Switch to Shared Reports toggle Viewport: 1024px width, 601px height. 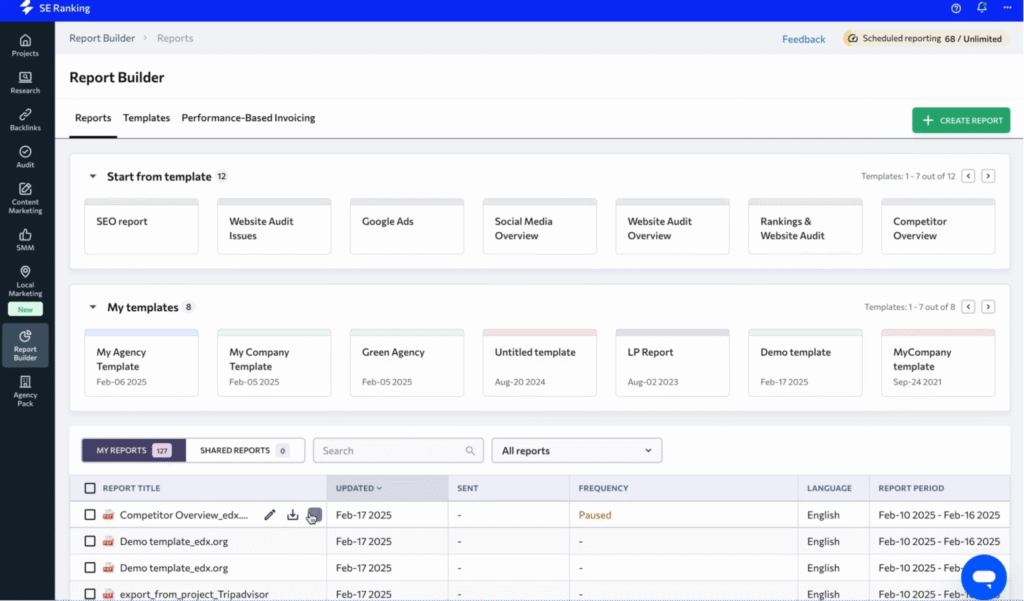(245, 451)
